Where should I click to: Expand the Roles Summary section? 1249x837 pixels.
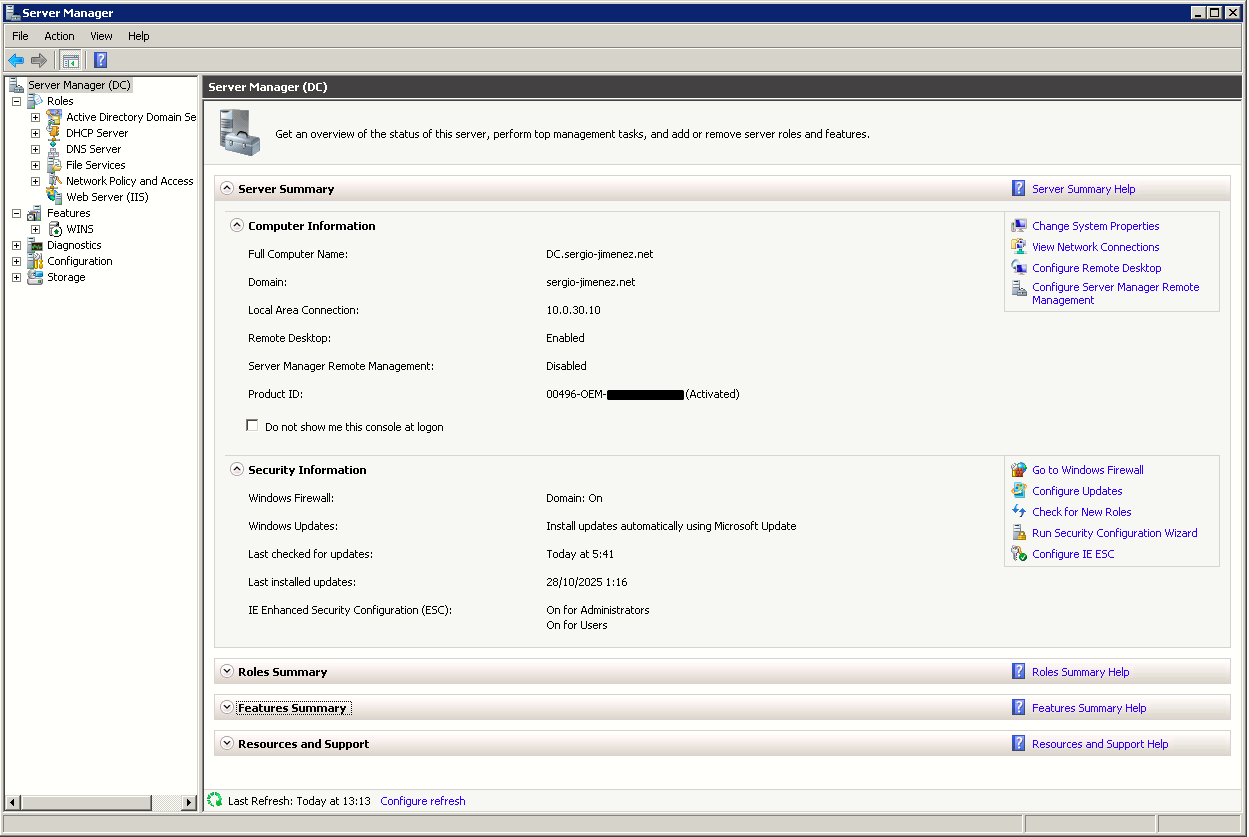click(227, 672)
